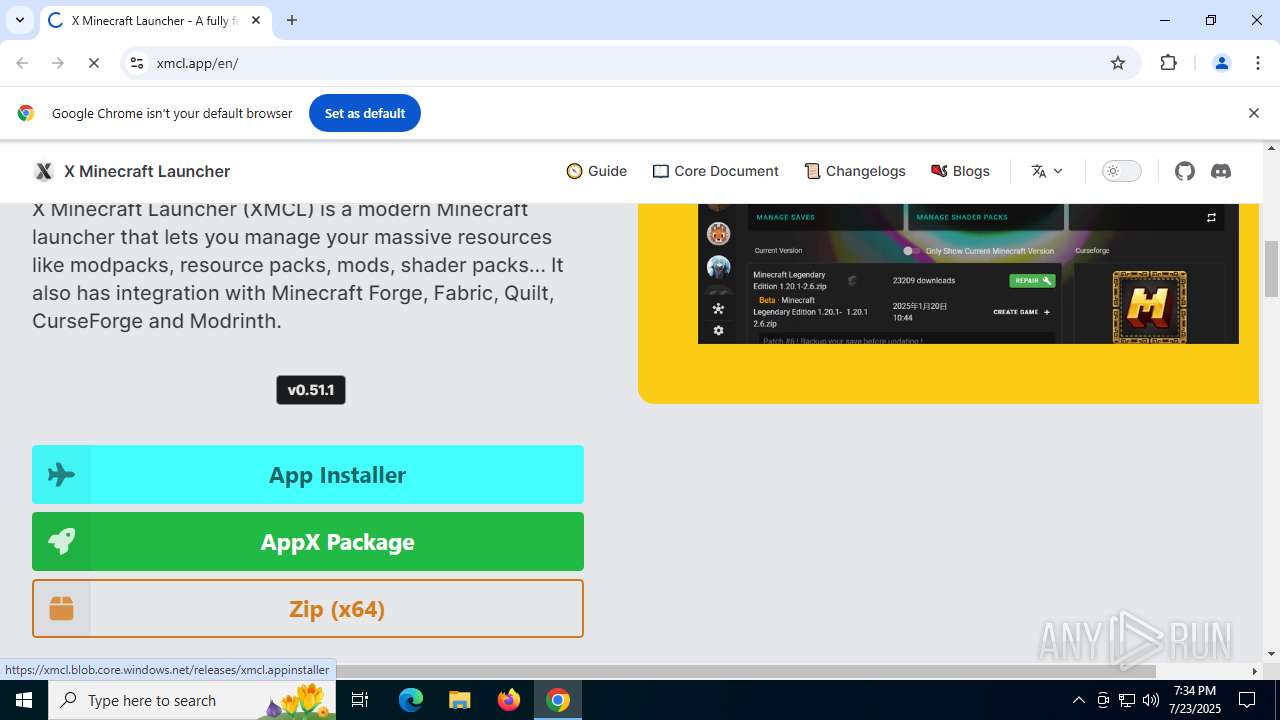1280x720 pixels.
Task: Open Task View on the taskbar
Action: pos(360,700)
